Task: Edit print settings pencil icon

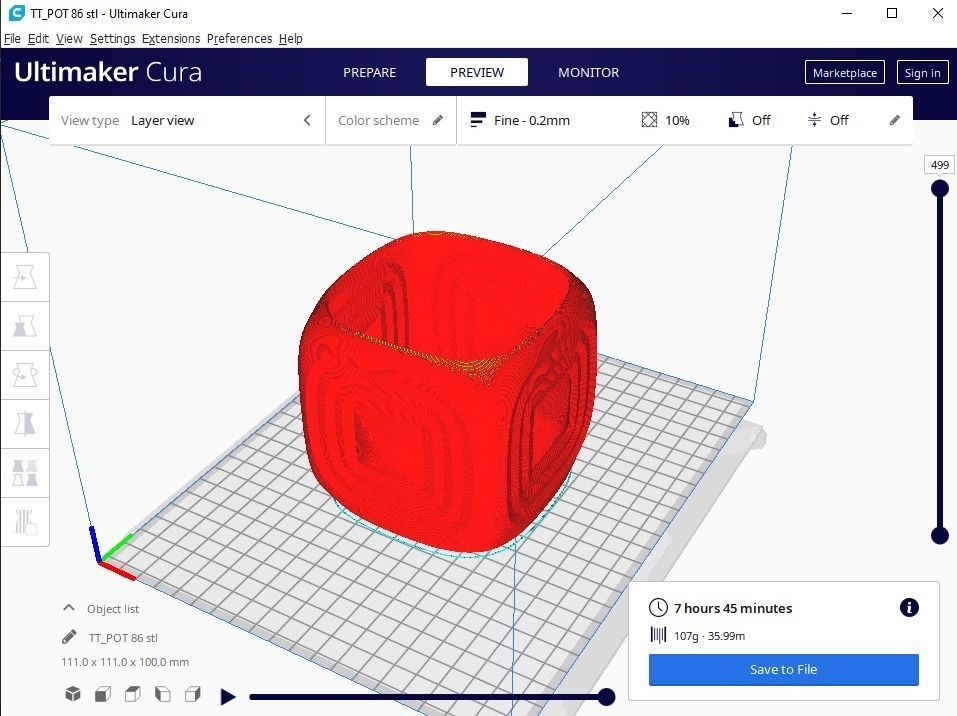Action: point(894,120)
